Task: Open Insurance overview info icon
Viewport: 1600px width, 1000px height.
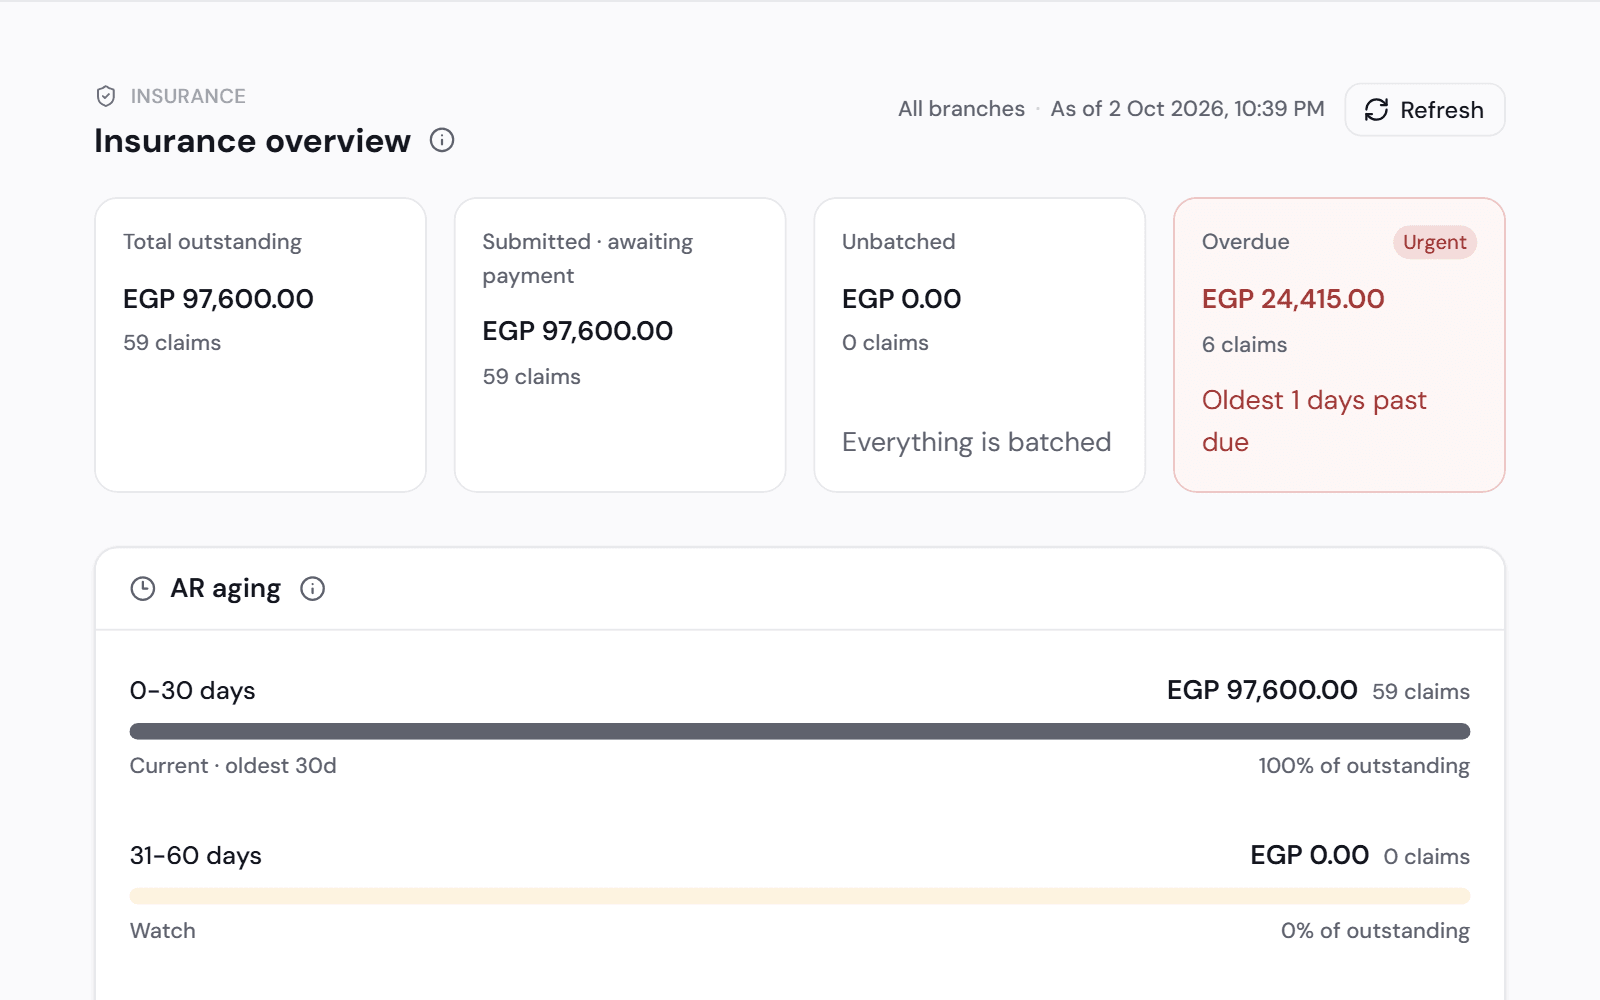Action: (x=442, y=140)
